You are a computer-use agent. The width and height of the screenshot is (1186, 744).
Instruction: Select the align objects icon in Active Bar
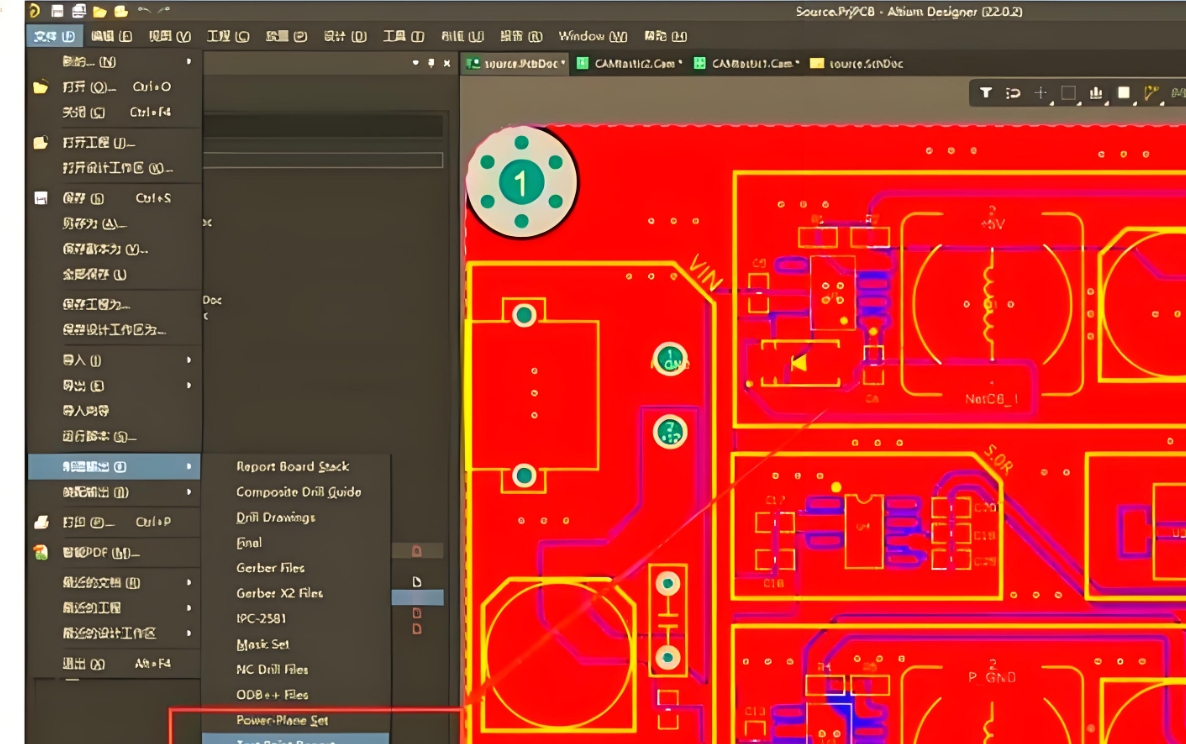click(1096, 93)
